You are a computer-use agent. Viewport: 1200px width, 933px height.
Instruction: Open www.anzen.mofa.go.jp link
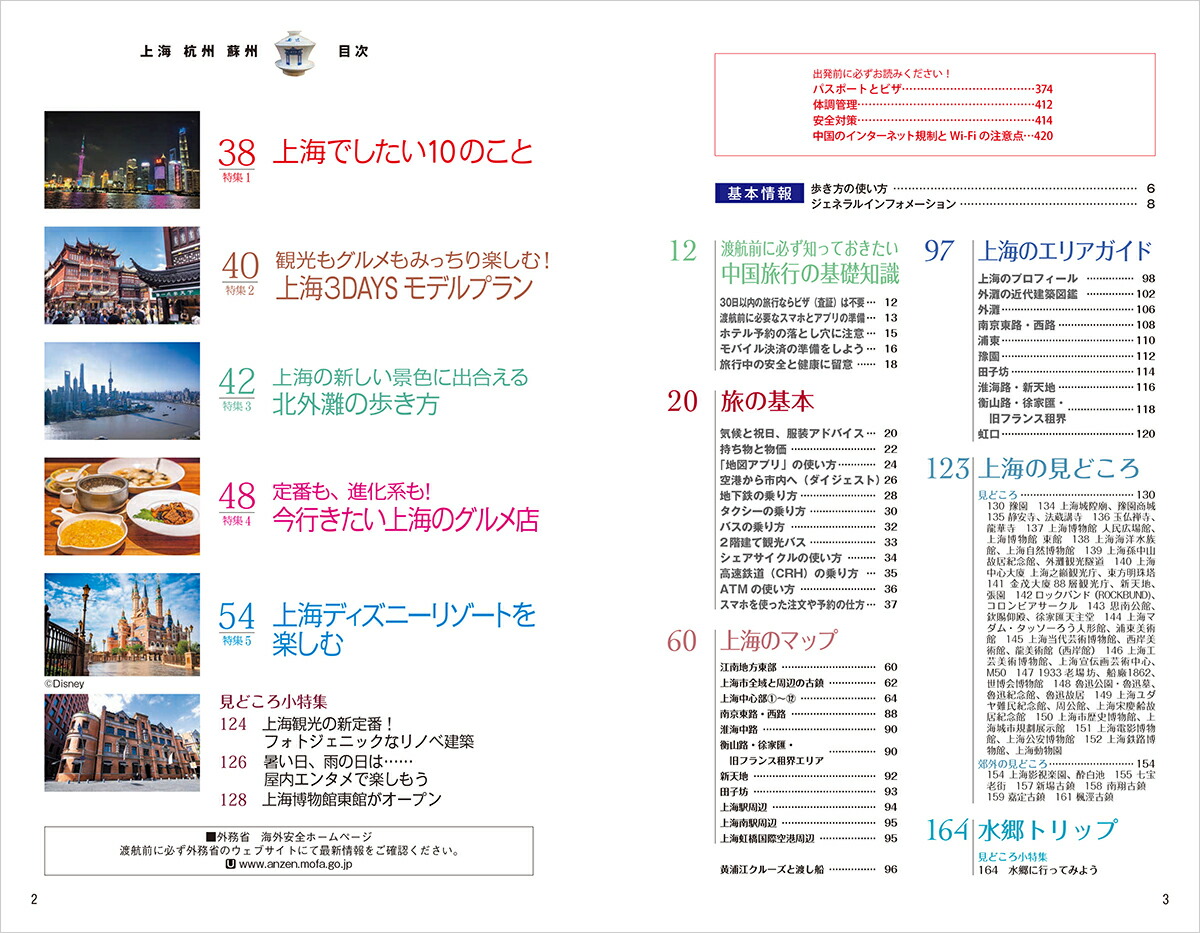point(296,866)
